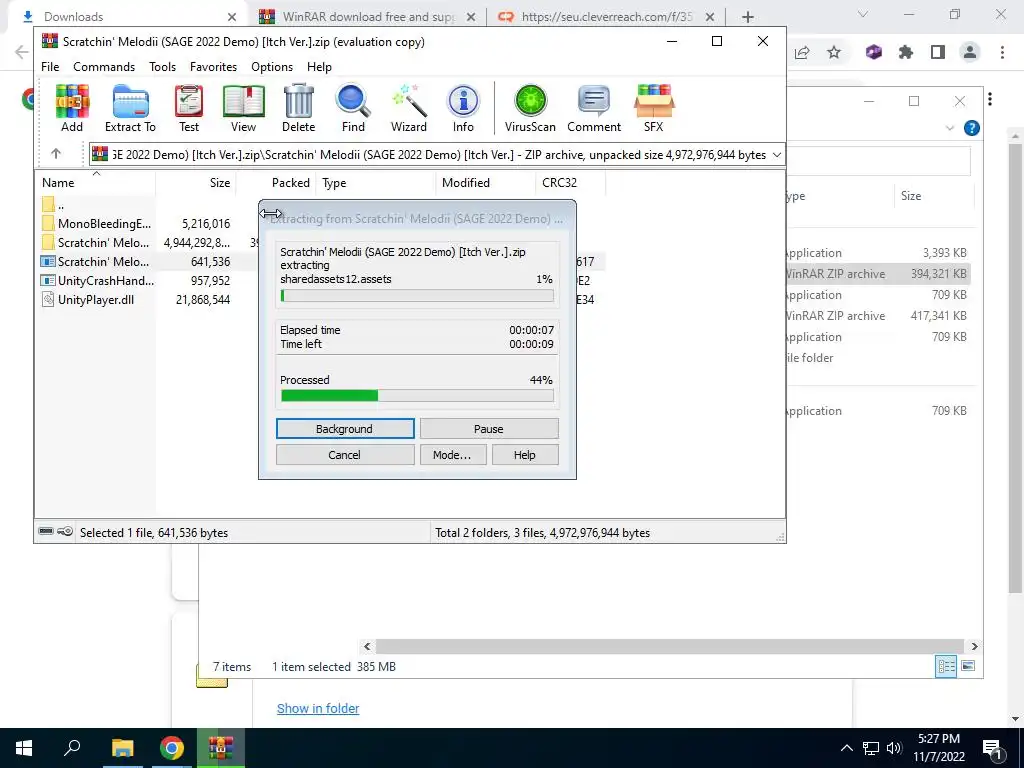
Task: Click the taskbar clock showing 5:27 PM
Action: click(x=938, y=748)
